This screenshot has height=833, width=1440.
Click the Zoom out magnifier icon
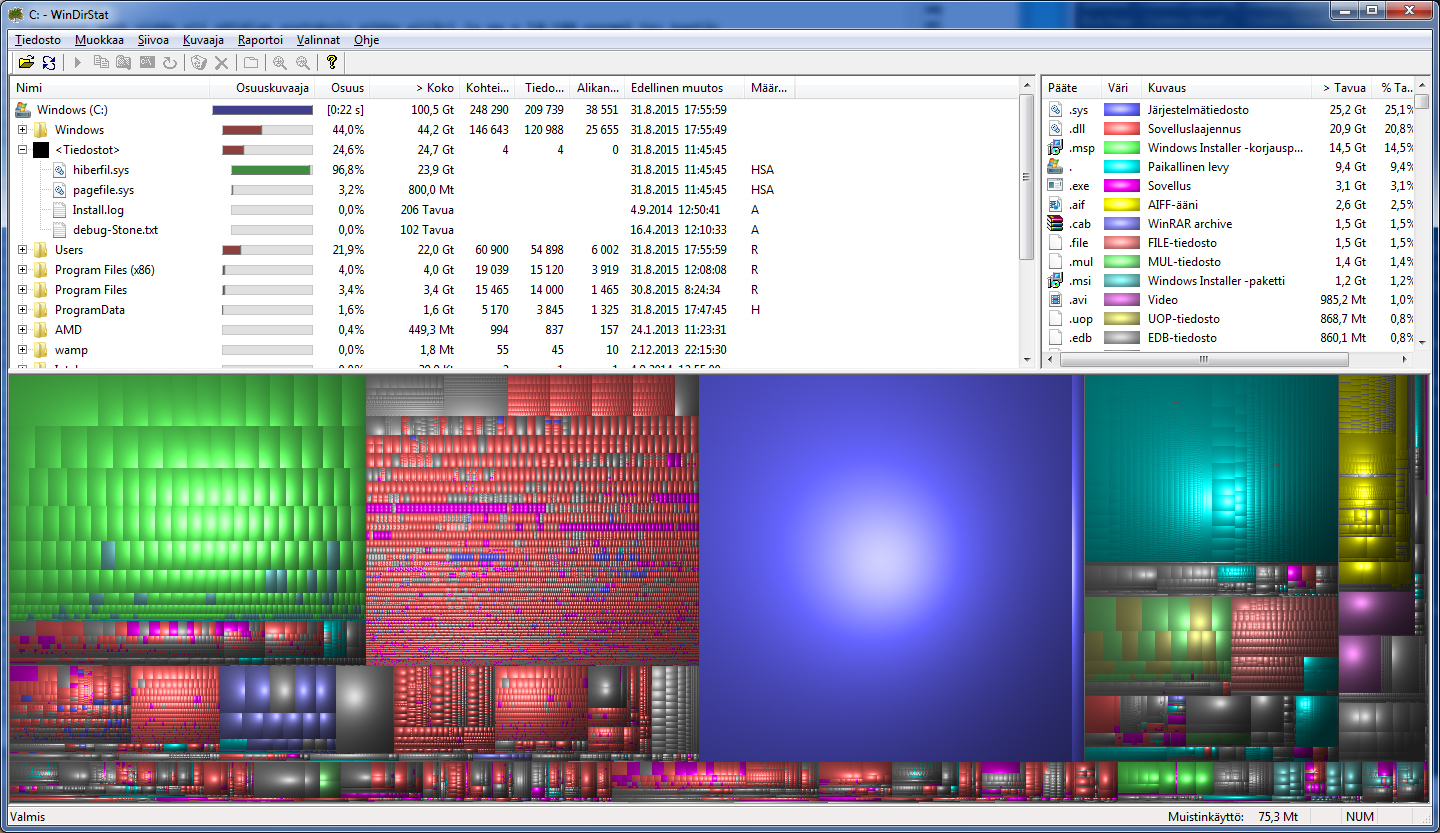point(303,63)
